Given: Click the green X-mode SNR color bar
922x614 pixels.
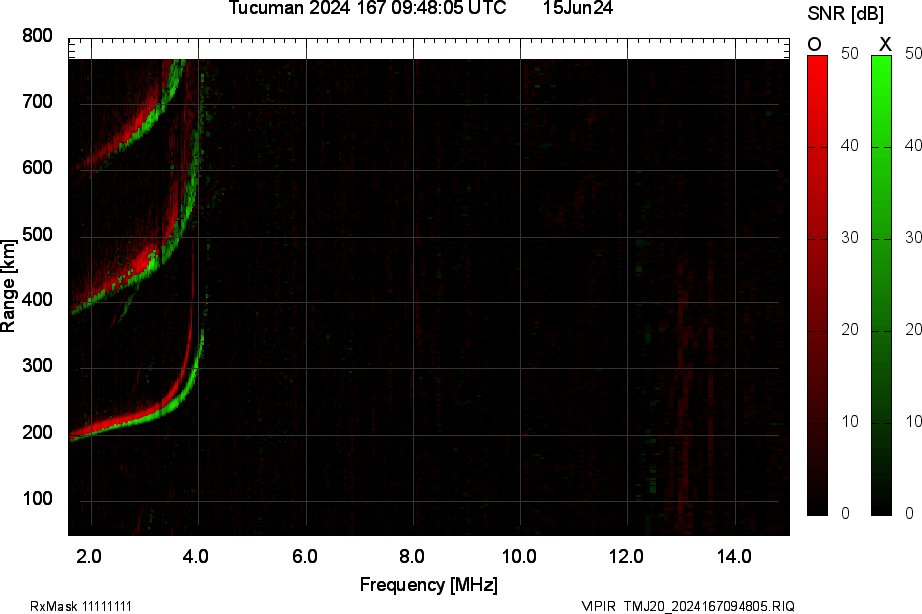Looking at the screenshot, I should (x=881, y=285).
